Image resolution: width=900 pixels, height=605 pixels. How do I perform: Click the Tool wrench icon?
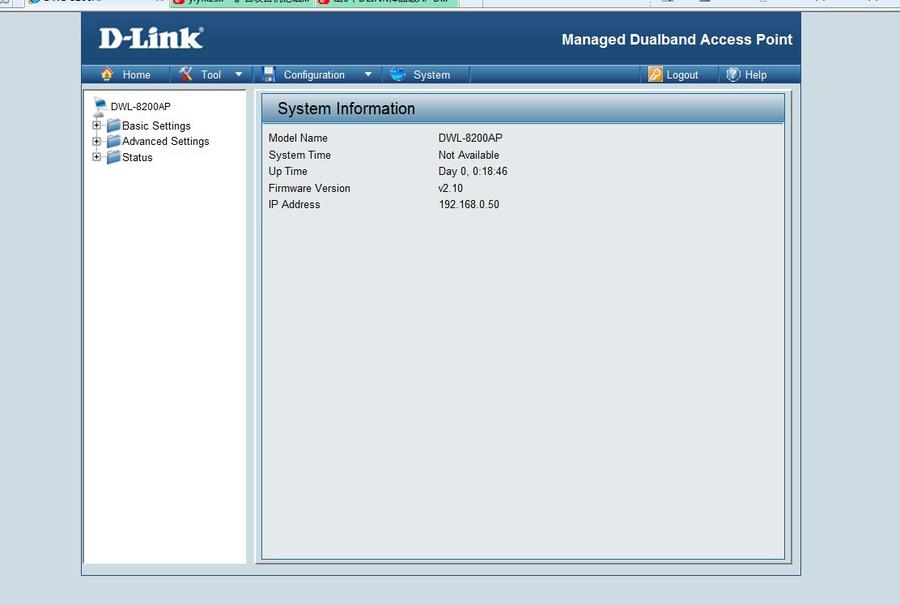(185, 74)
